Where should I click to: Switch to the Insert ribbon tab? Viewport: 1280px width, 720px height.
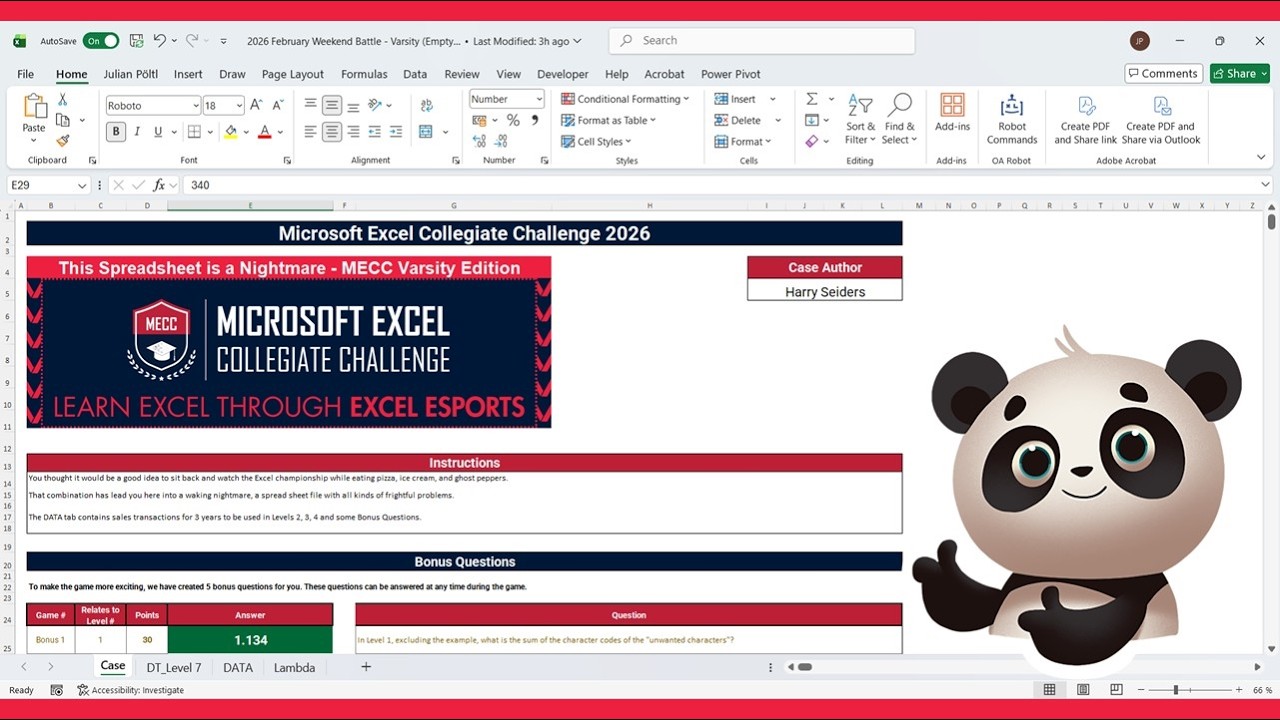coord(188,74)
